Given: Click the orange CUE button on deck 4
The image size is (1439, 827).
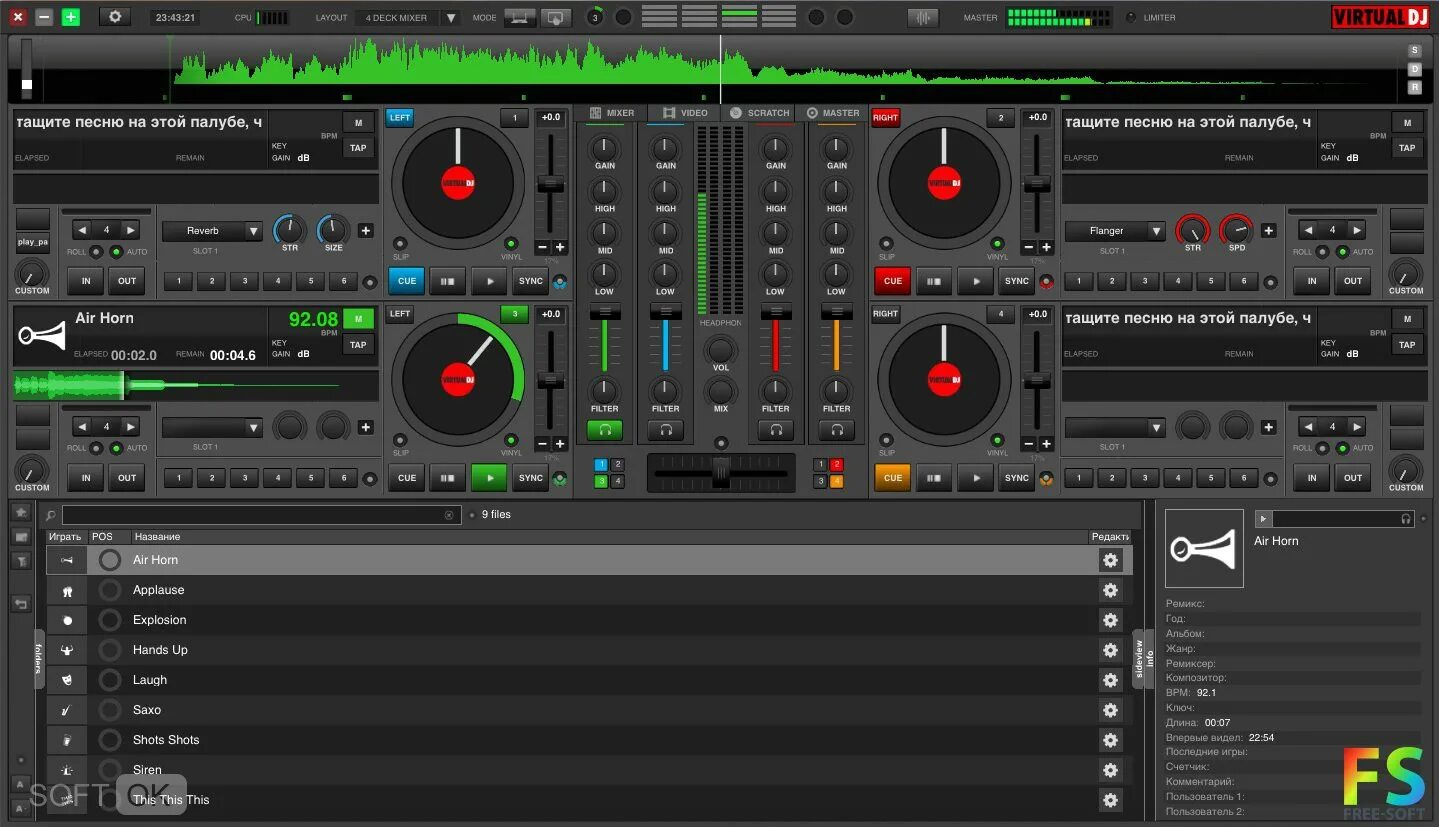Looking at the screenshot, I should point(893,478).
